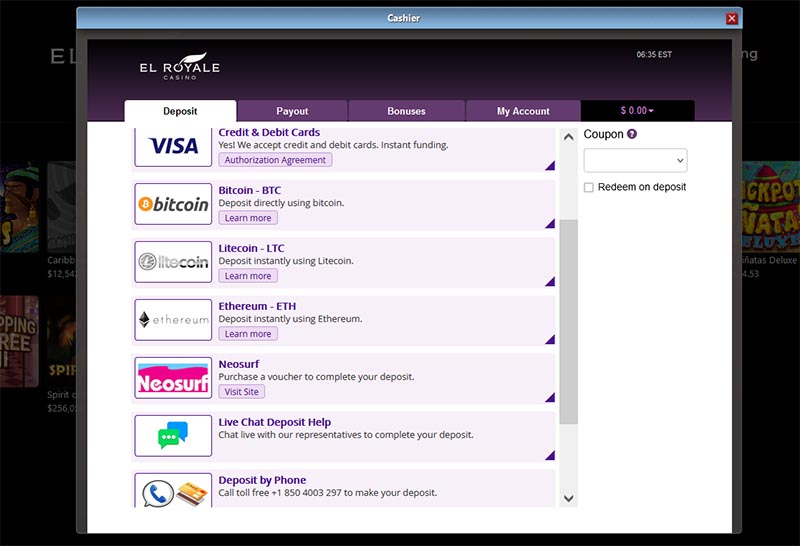800x546 pixels.
Task: Enable Redeem on deposit checkbox
Action: (589, 187)
